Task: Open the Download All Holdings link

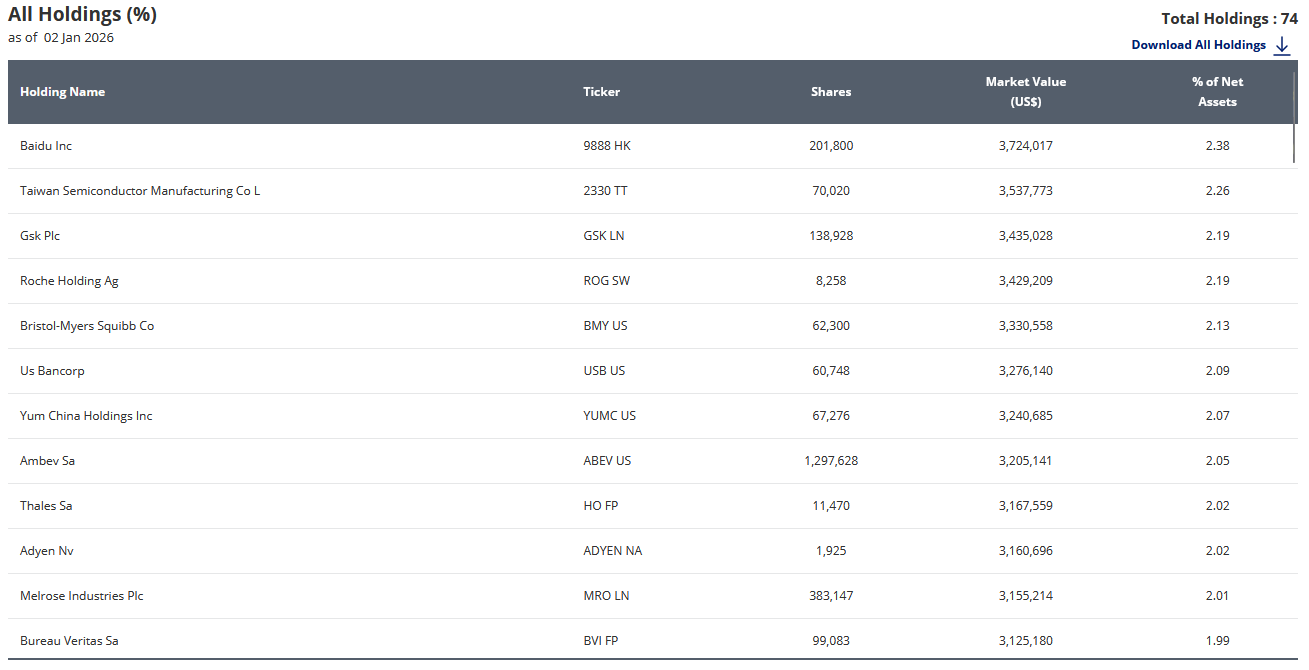Action: [1198, 45]
